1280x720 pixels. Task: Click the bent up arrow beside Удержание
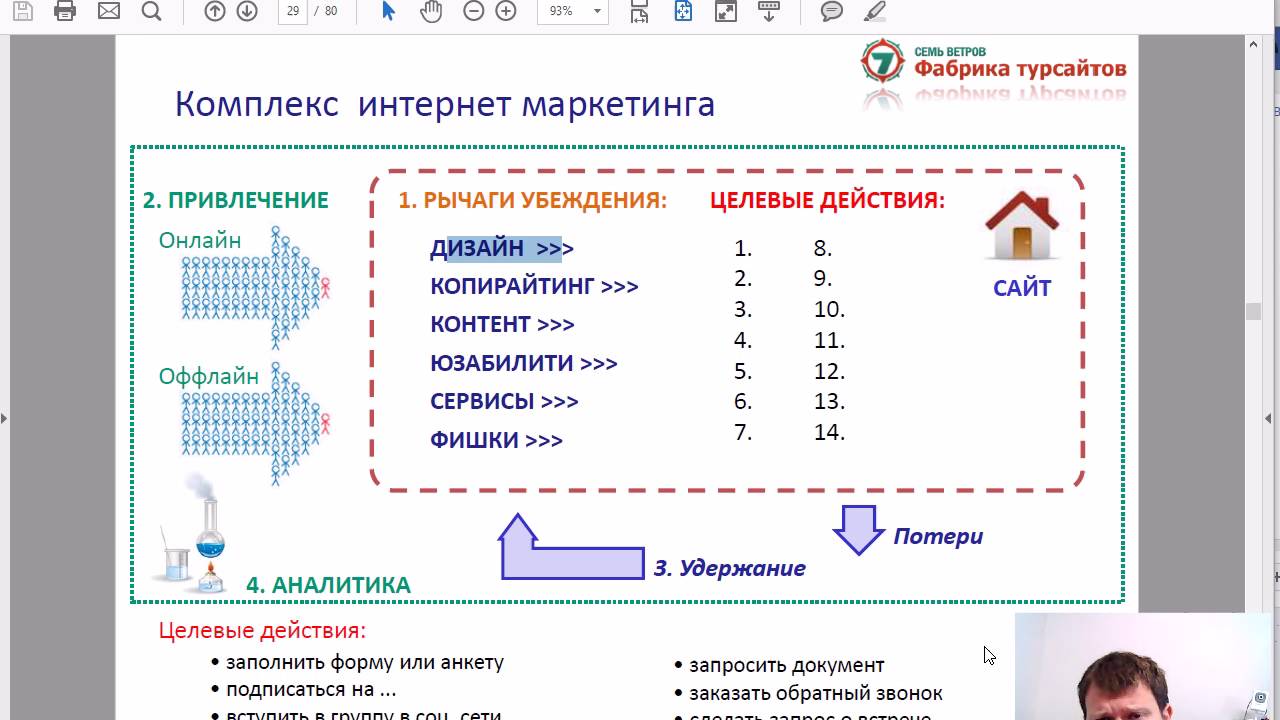(572, 547)
